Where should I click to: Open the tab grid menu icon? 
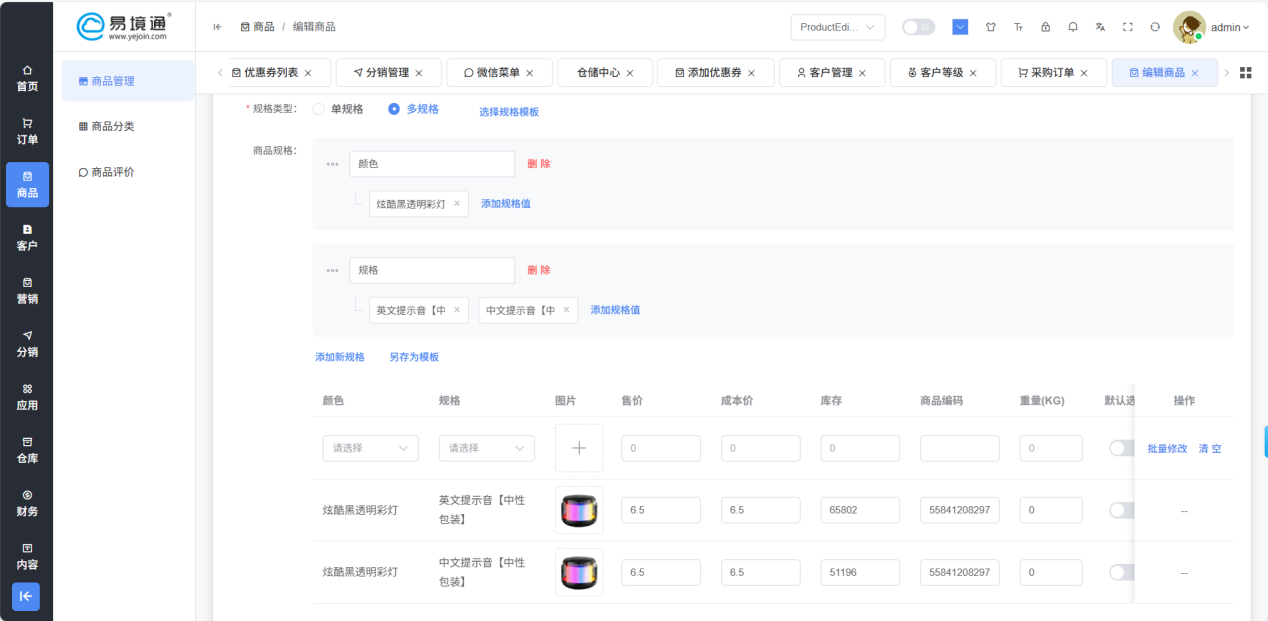click(1245, 73)
